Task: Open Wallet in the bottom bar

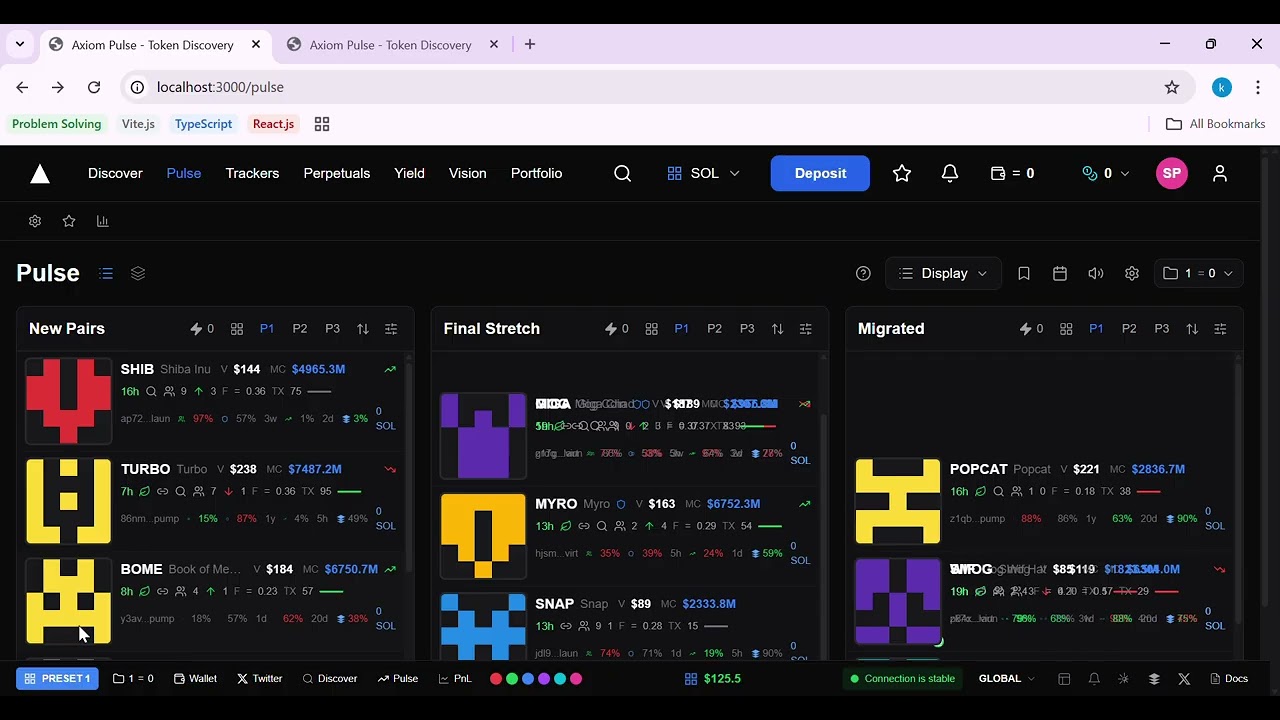Action: 195,679
